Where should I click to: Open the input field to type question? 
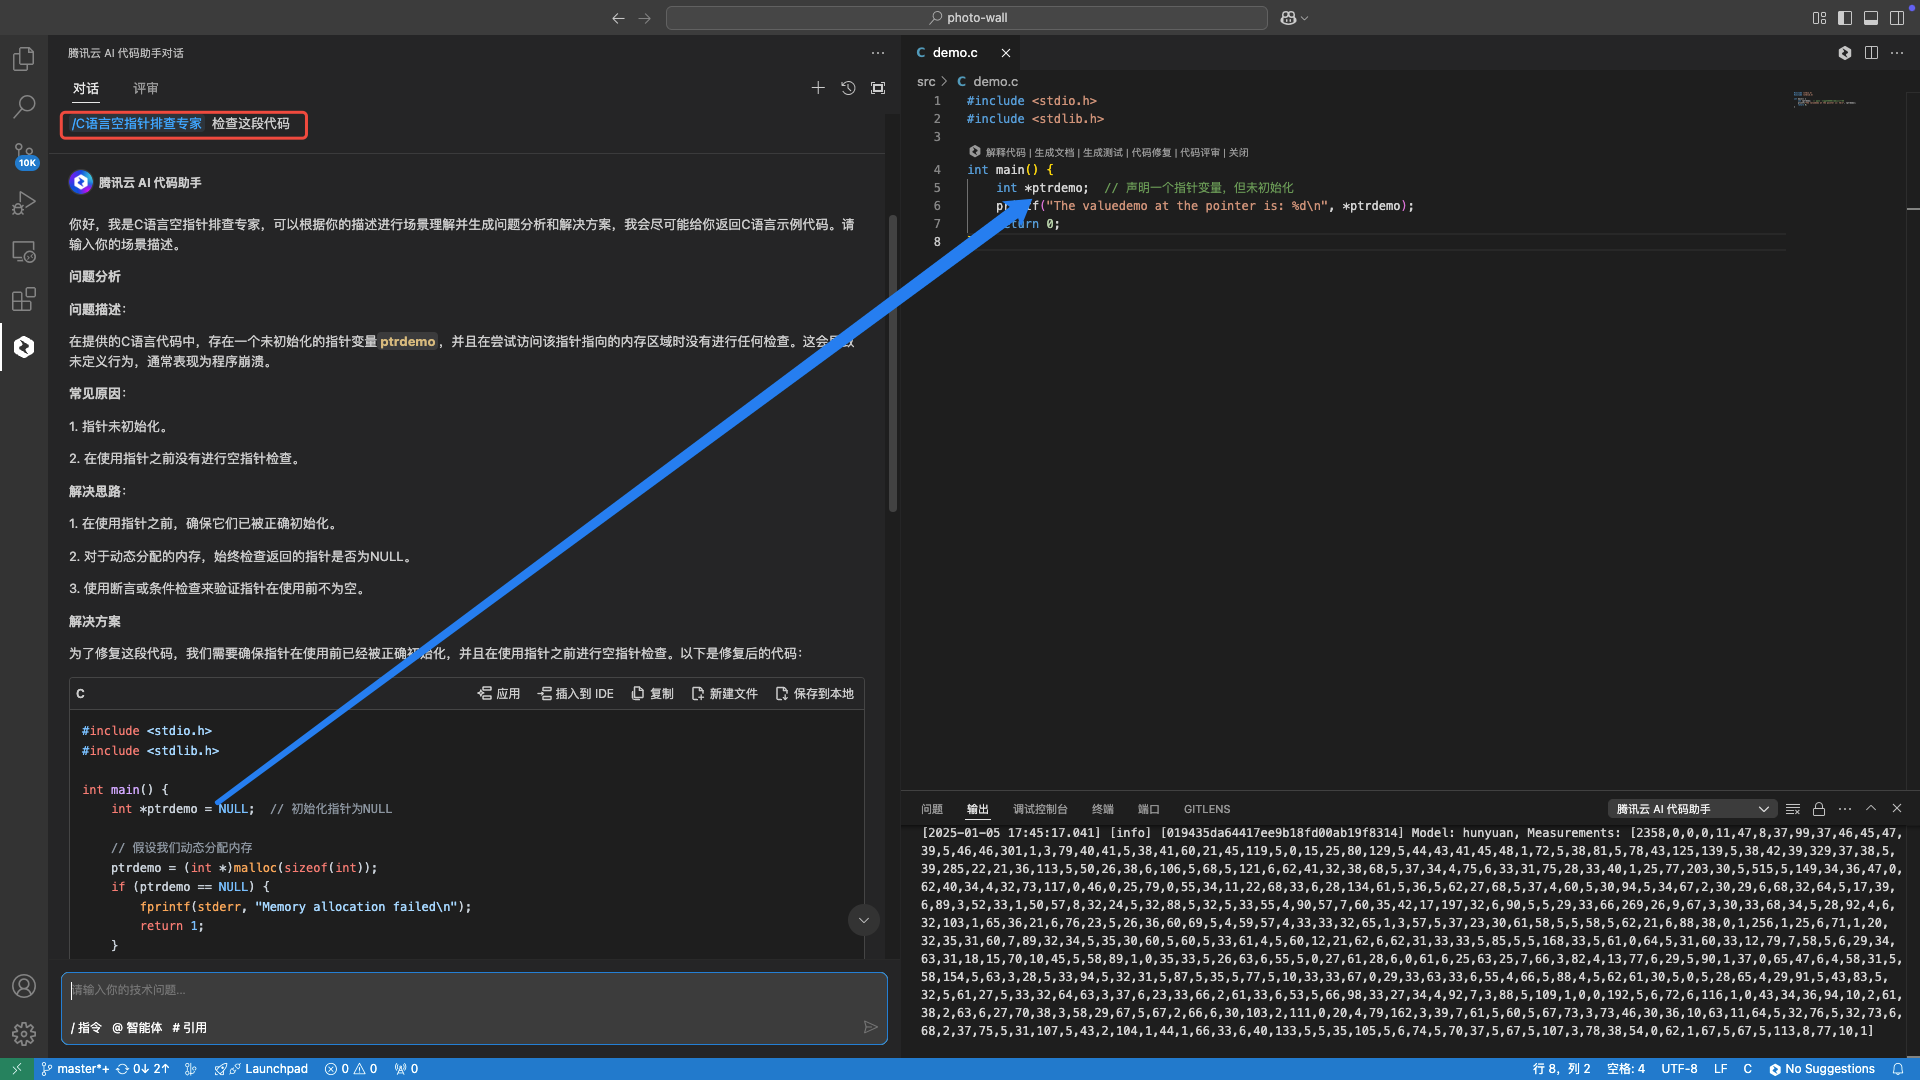pos(475,989)
